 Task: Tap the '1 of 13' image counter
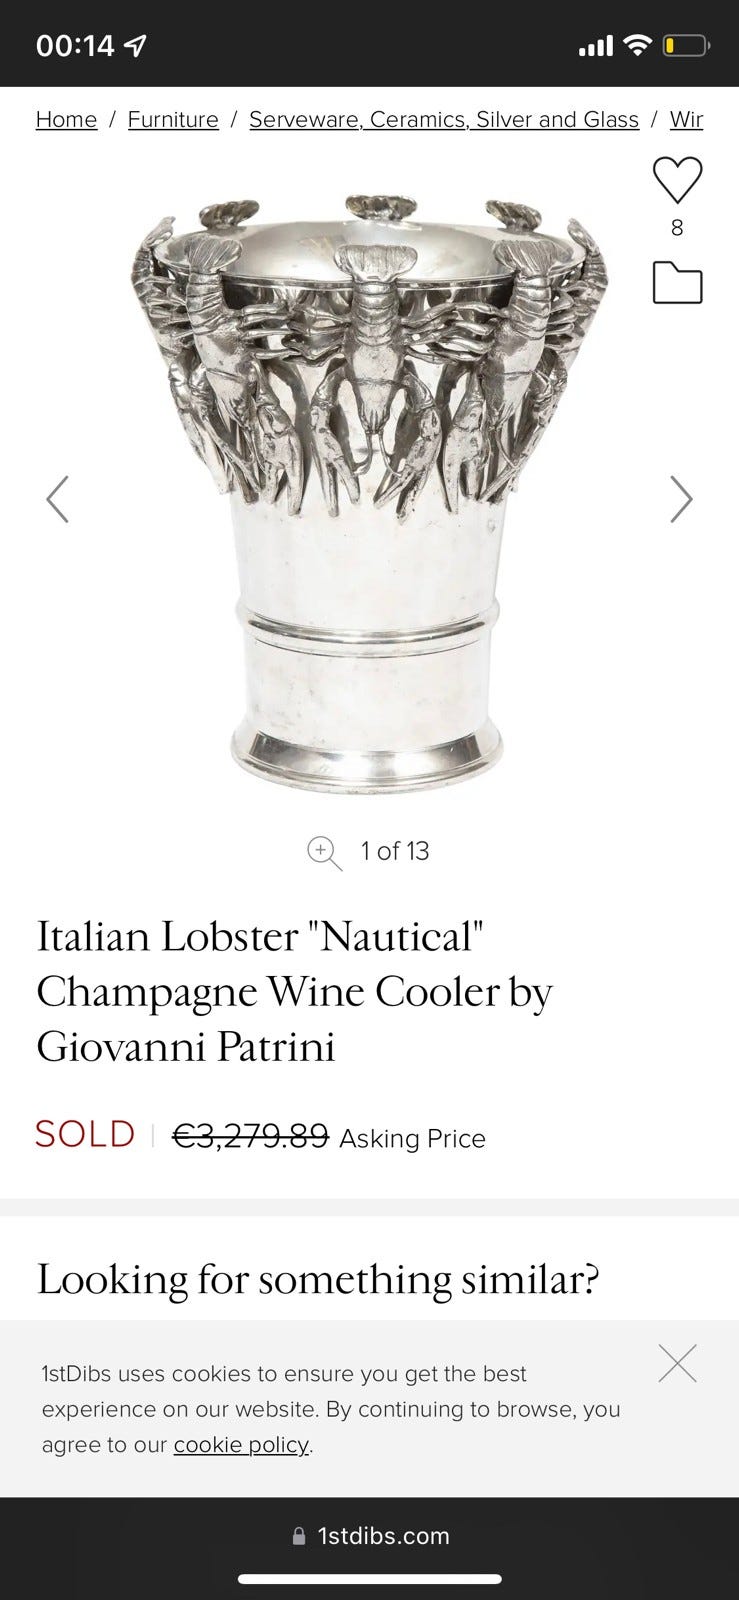click(395, 851)
